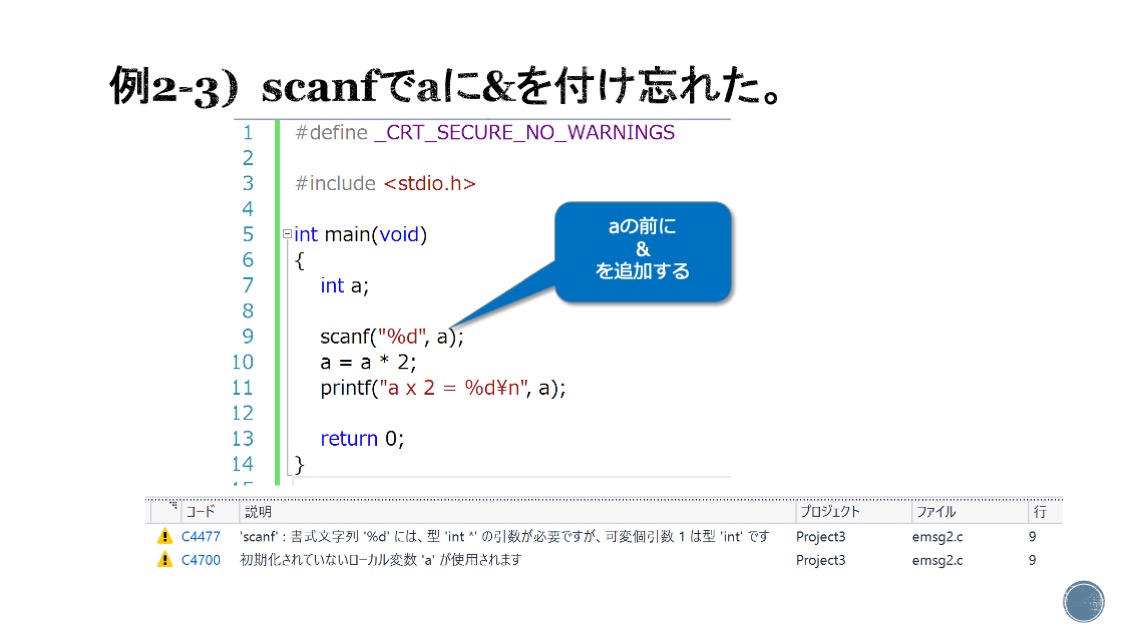Click Project3 in the C4477 row
The height and width of the screenshot is (639, 1136).
(820, 537)
